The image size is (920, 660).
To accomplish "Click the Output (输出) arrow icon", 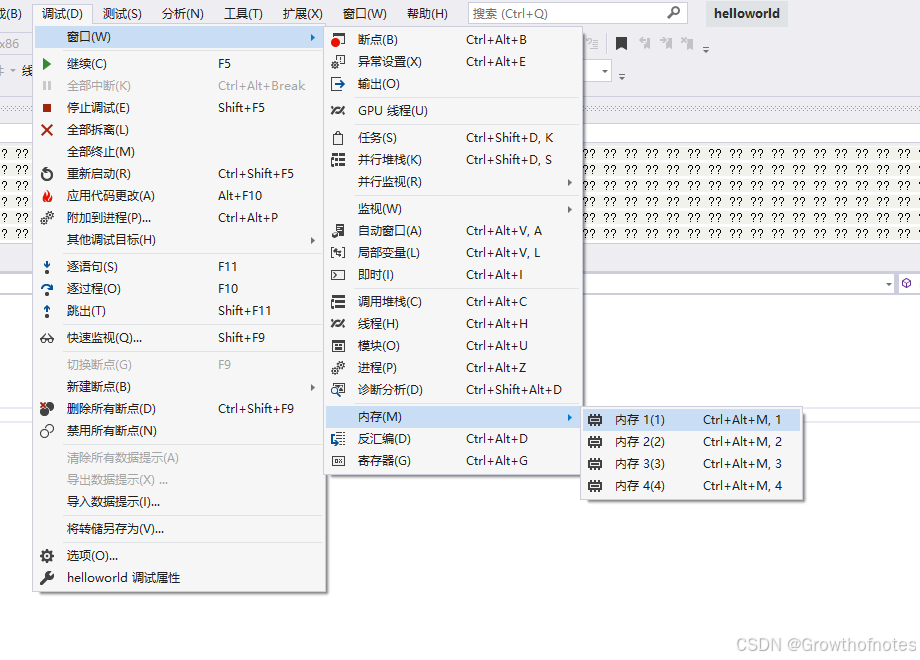I will [x=338, y=84].
